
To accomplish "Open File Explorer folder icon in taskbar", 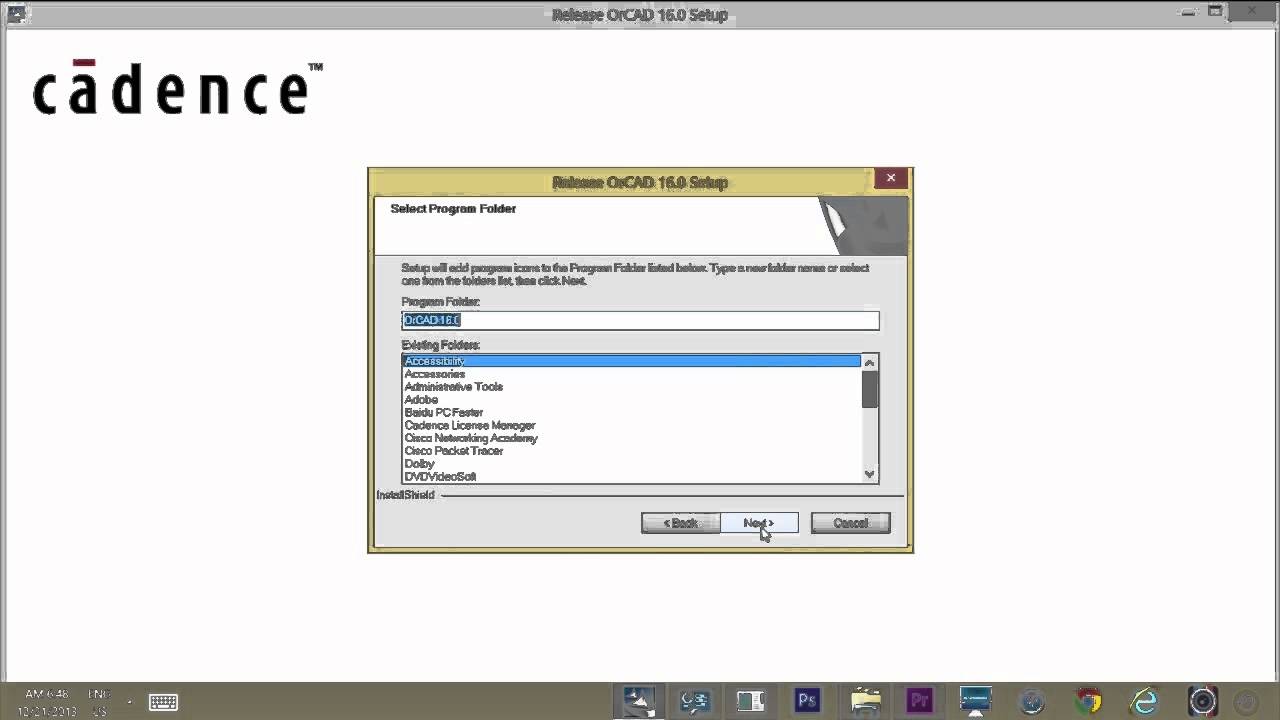I will tap(865, 701).
